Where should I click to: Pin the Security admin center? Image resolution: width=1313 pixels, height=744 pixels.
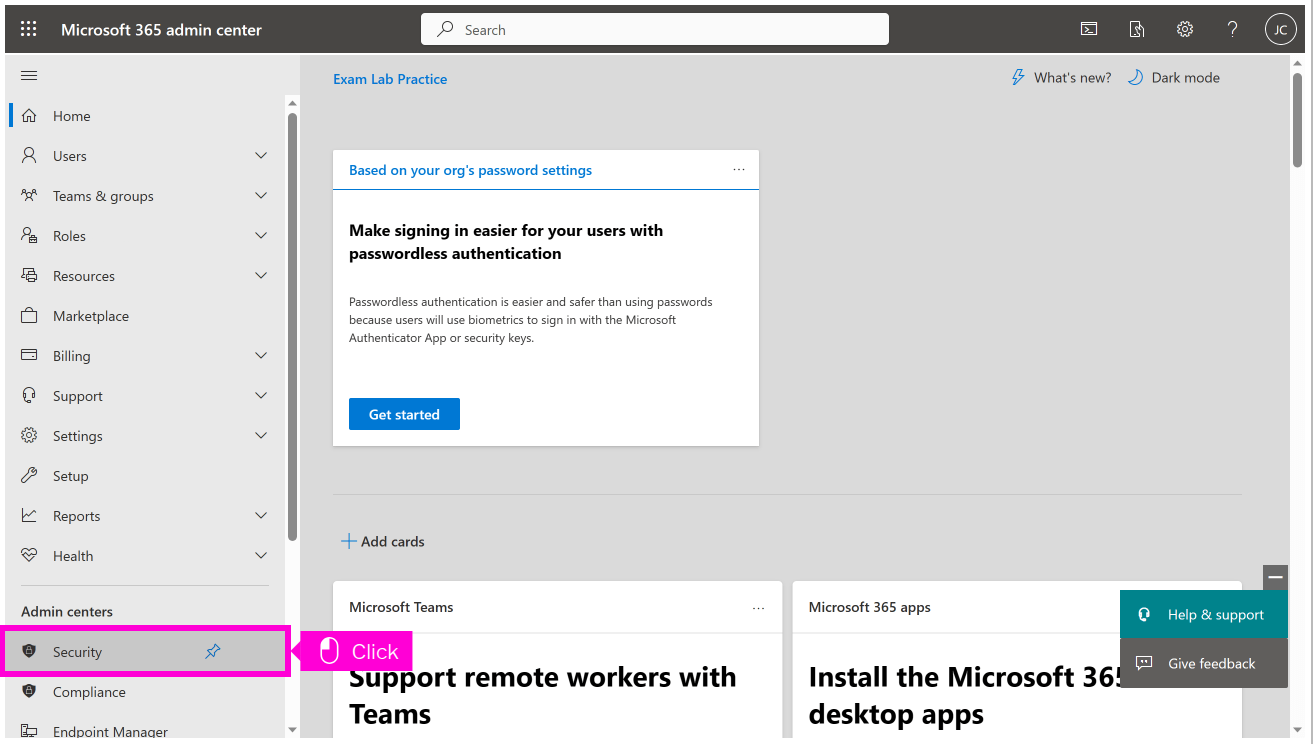click(213, 652)
